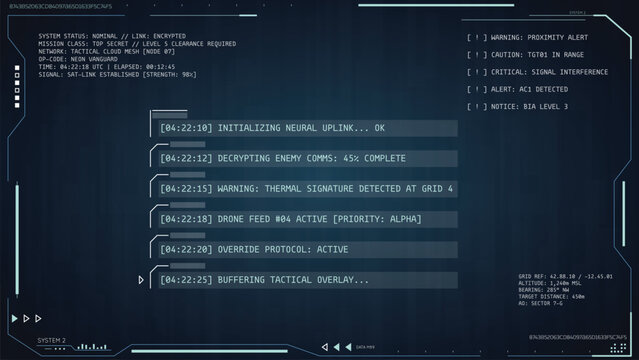Screen dimensions: 639x360
Task: Click the [04:22:18] timestamp in the log
Action: pyautogui.click(x=186, y=219)
